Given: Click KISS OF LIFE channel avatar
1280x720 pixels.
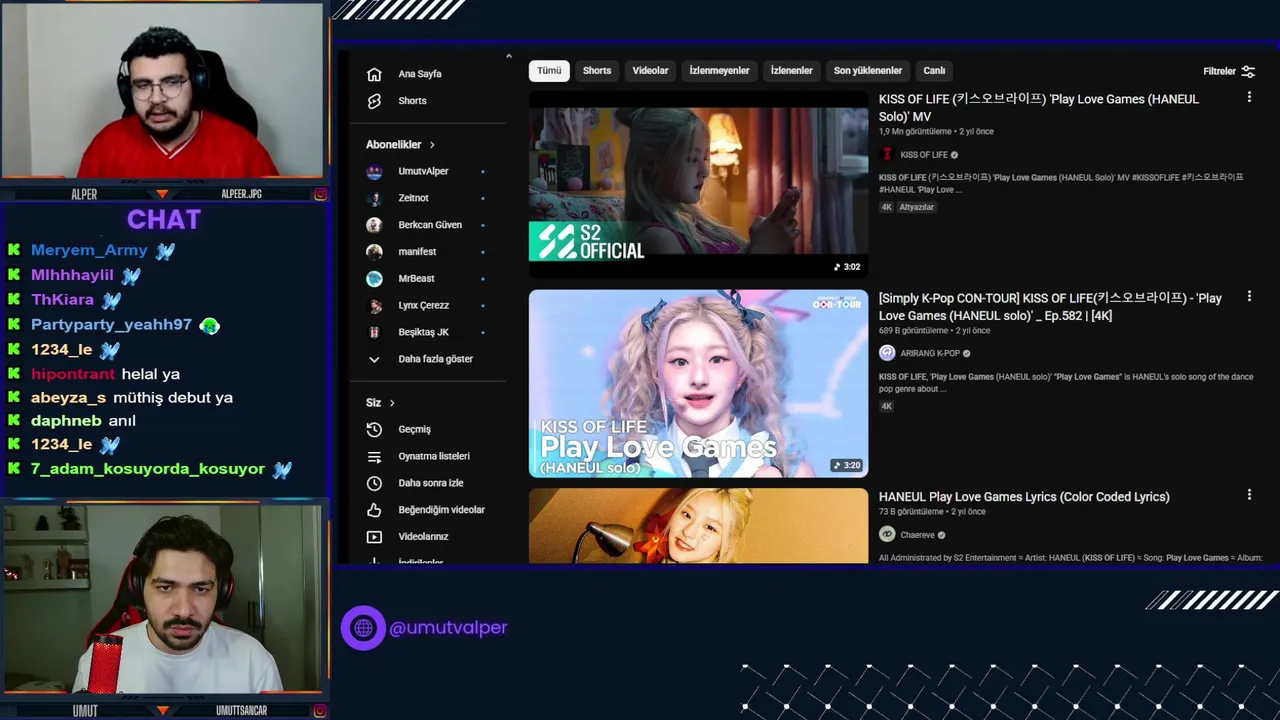Looking at the screenshot, I should [886, 155].
